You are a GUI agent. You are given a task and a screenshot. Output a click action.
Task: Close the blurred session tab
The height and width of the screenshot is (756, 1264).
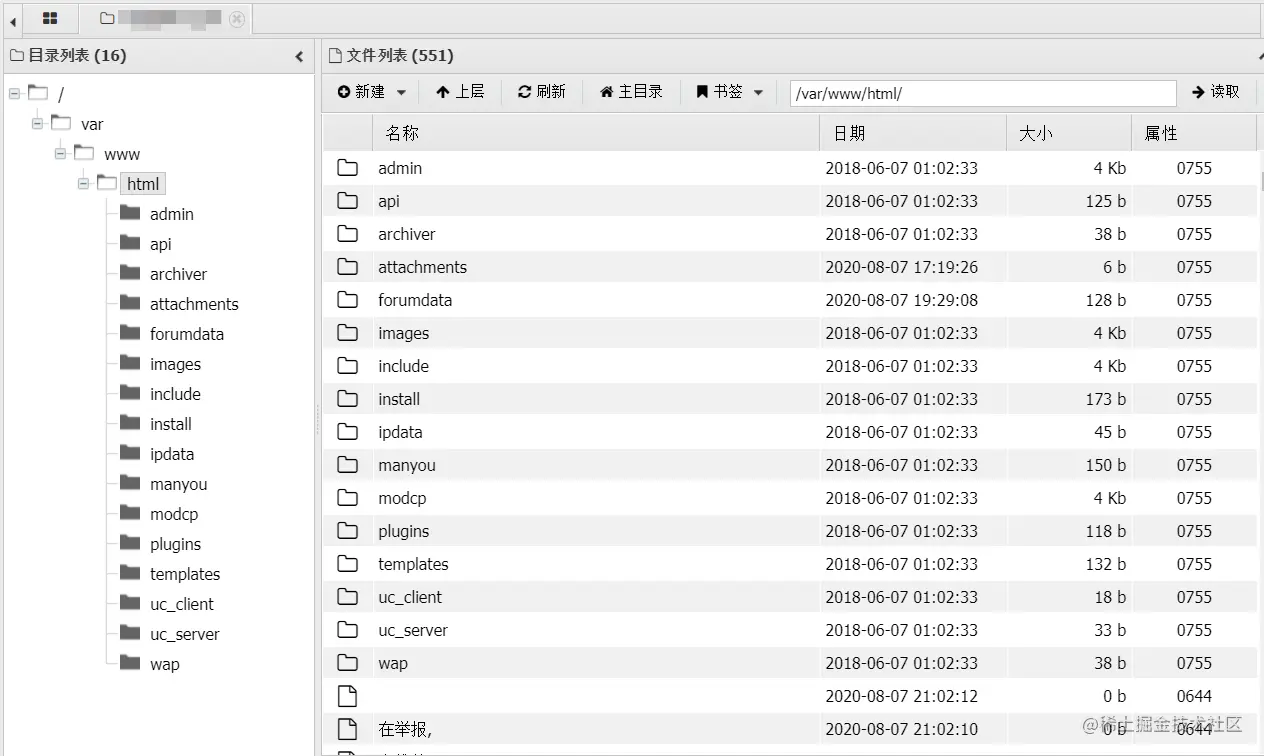coord(236,18)
